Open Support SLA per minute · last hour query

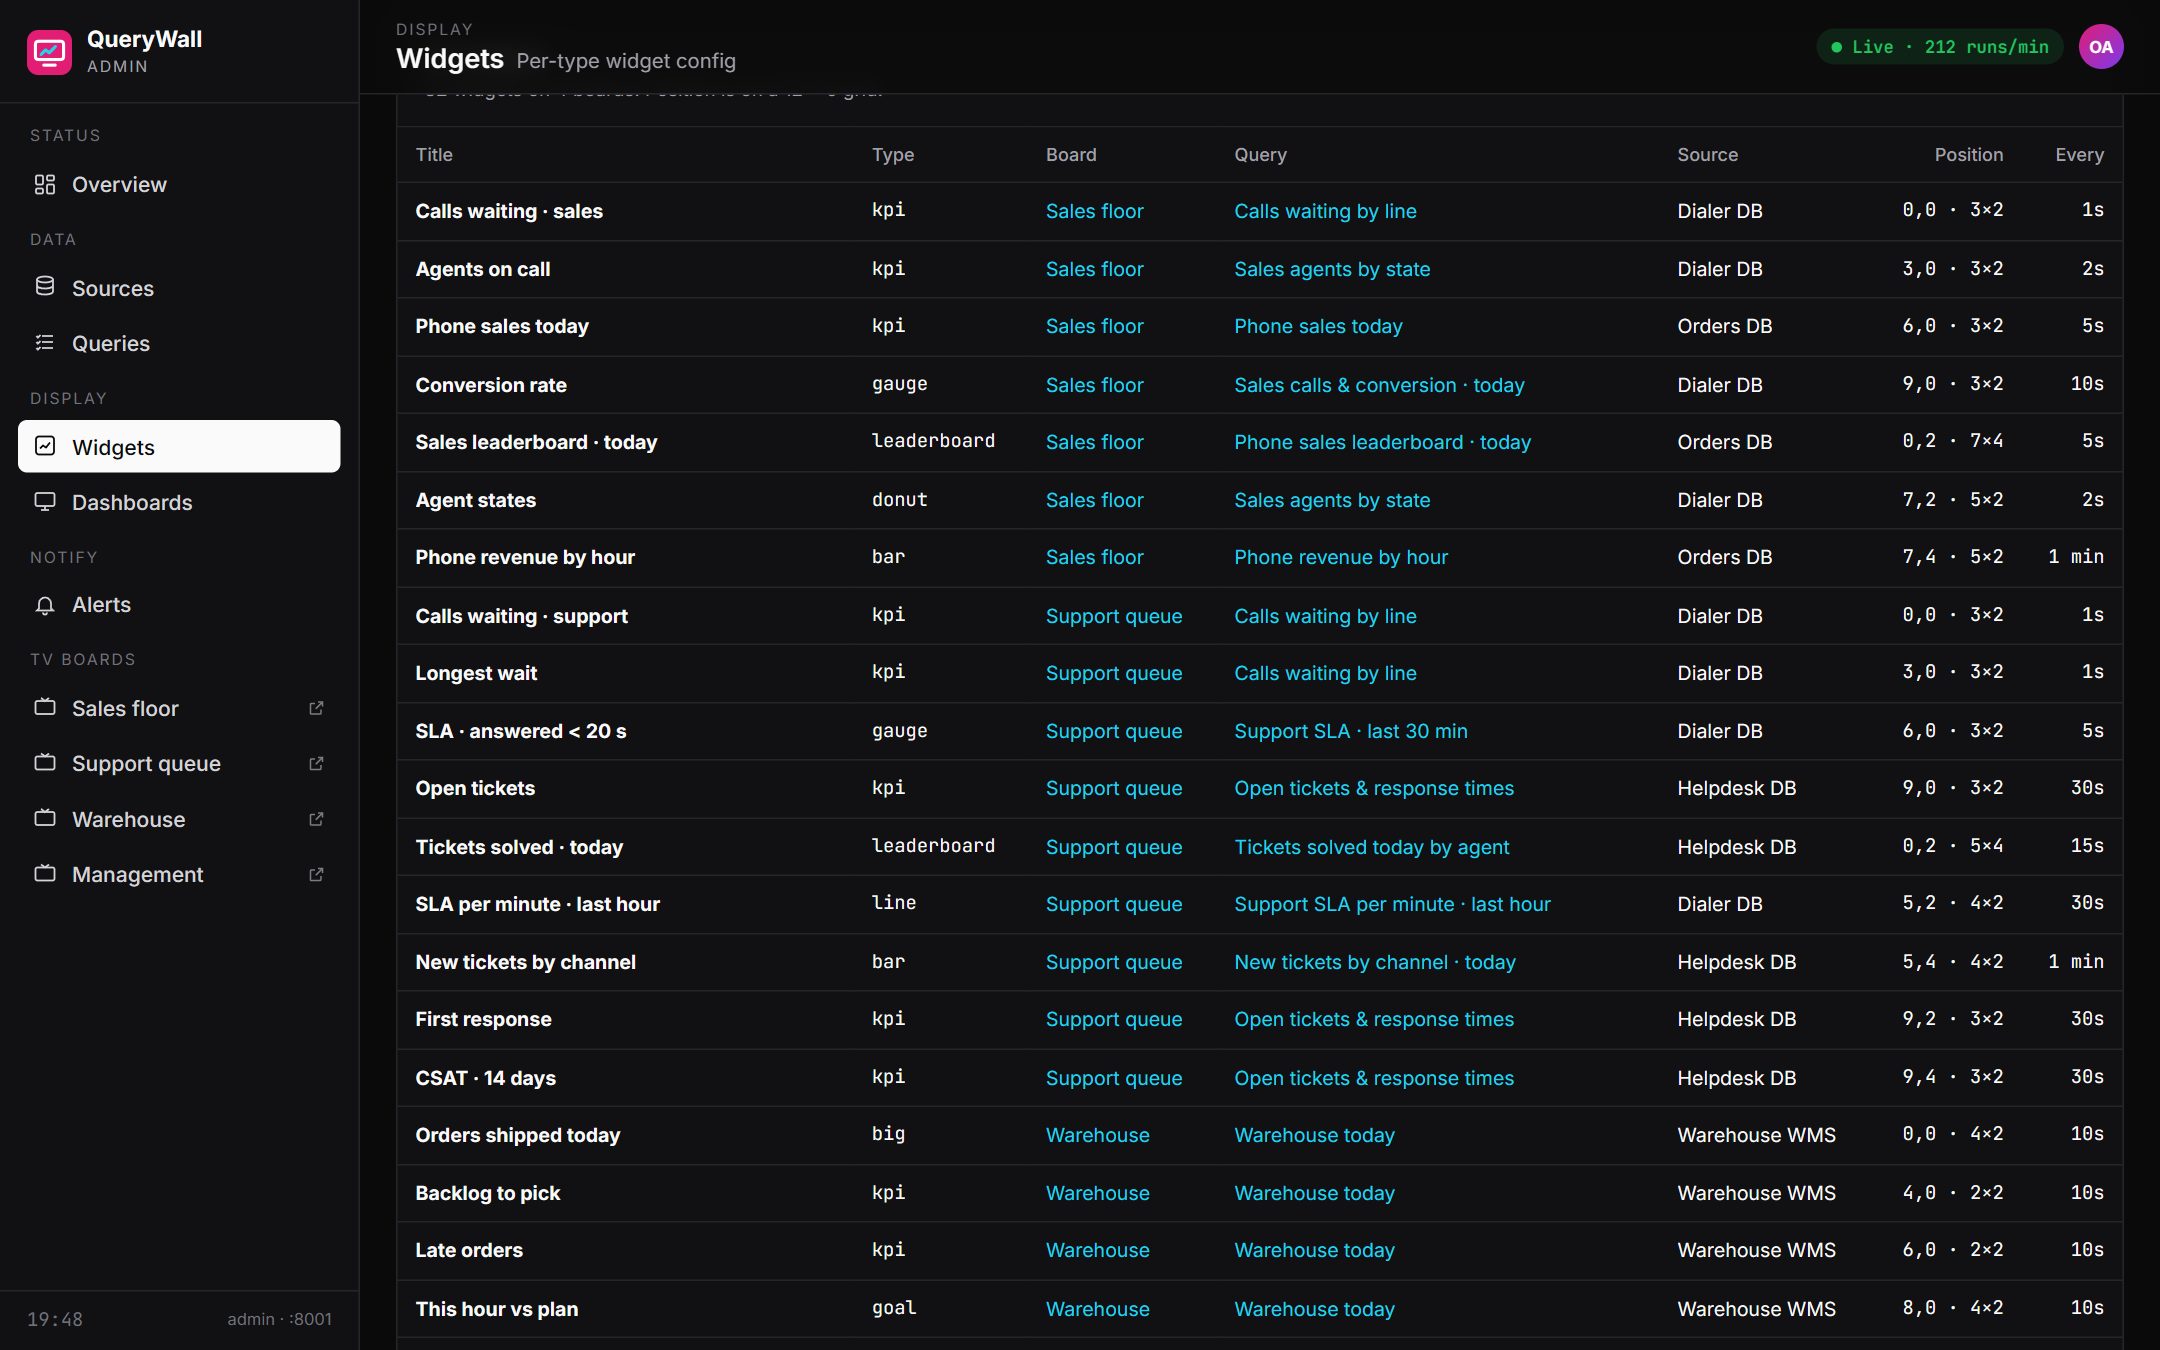point(1392,904)
